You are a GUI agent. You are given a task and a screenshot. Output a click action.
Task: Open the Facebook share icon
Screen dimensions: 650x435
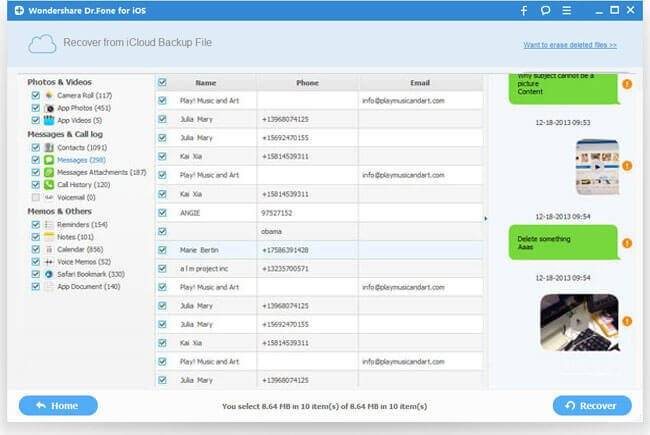(x=523, y=11)
